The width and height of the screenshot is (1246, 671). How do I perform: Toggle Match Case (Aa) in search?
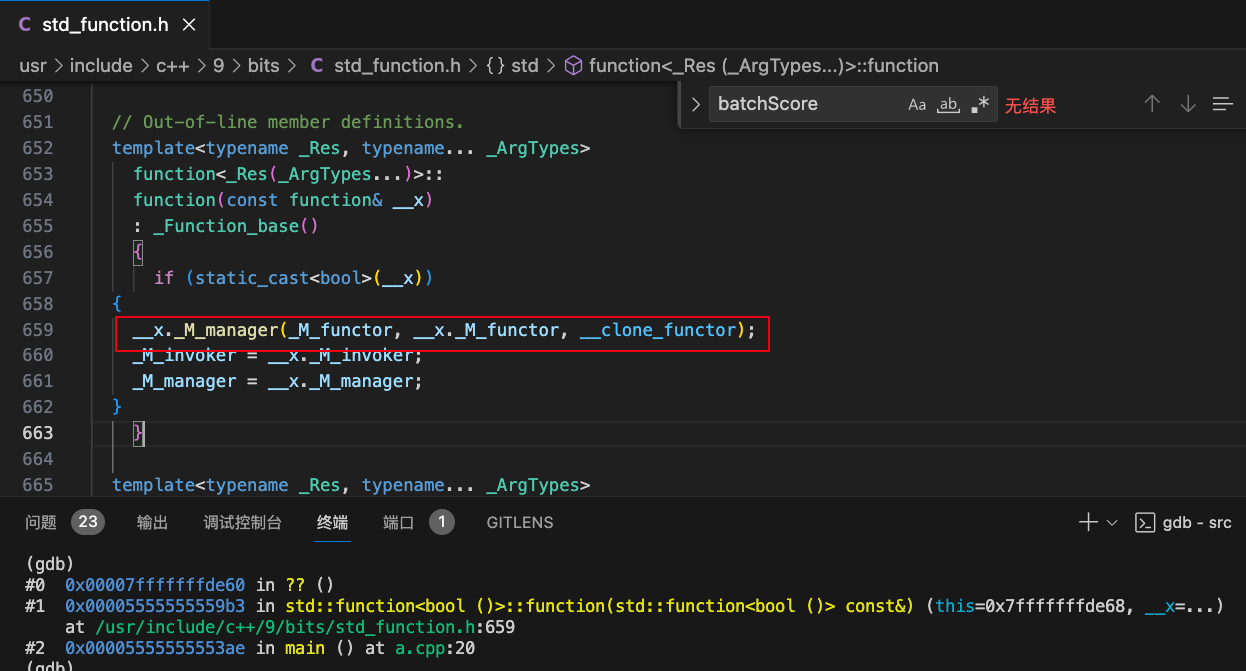click(917, 104)
